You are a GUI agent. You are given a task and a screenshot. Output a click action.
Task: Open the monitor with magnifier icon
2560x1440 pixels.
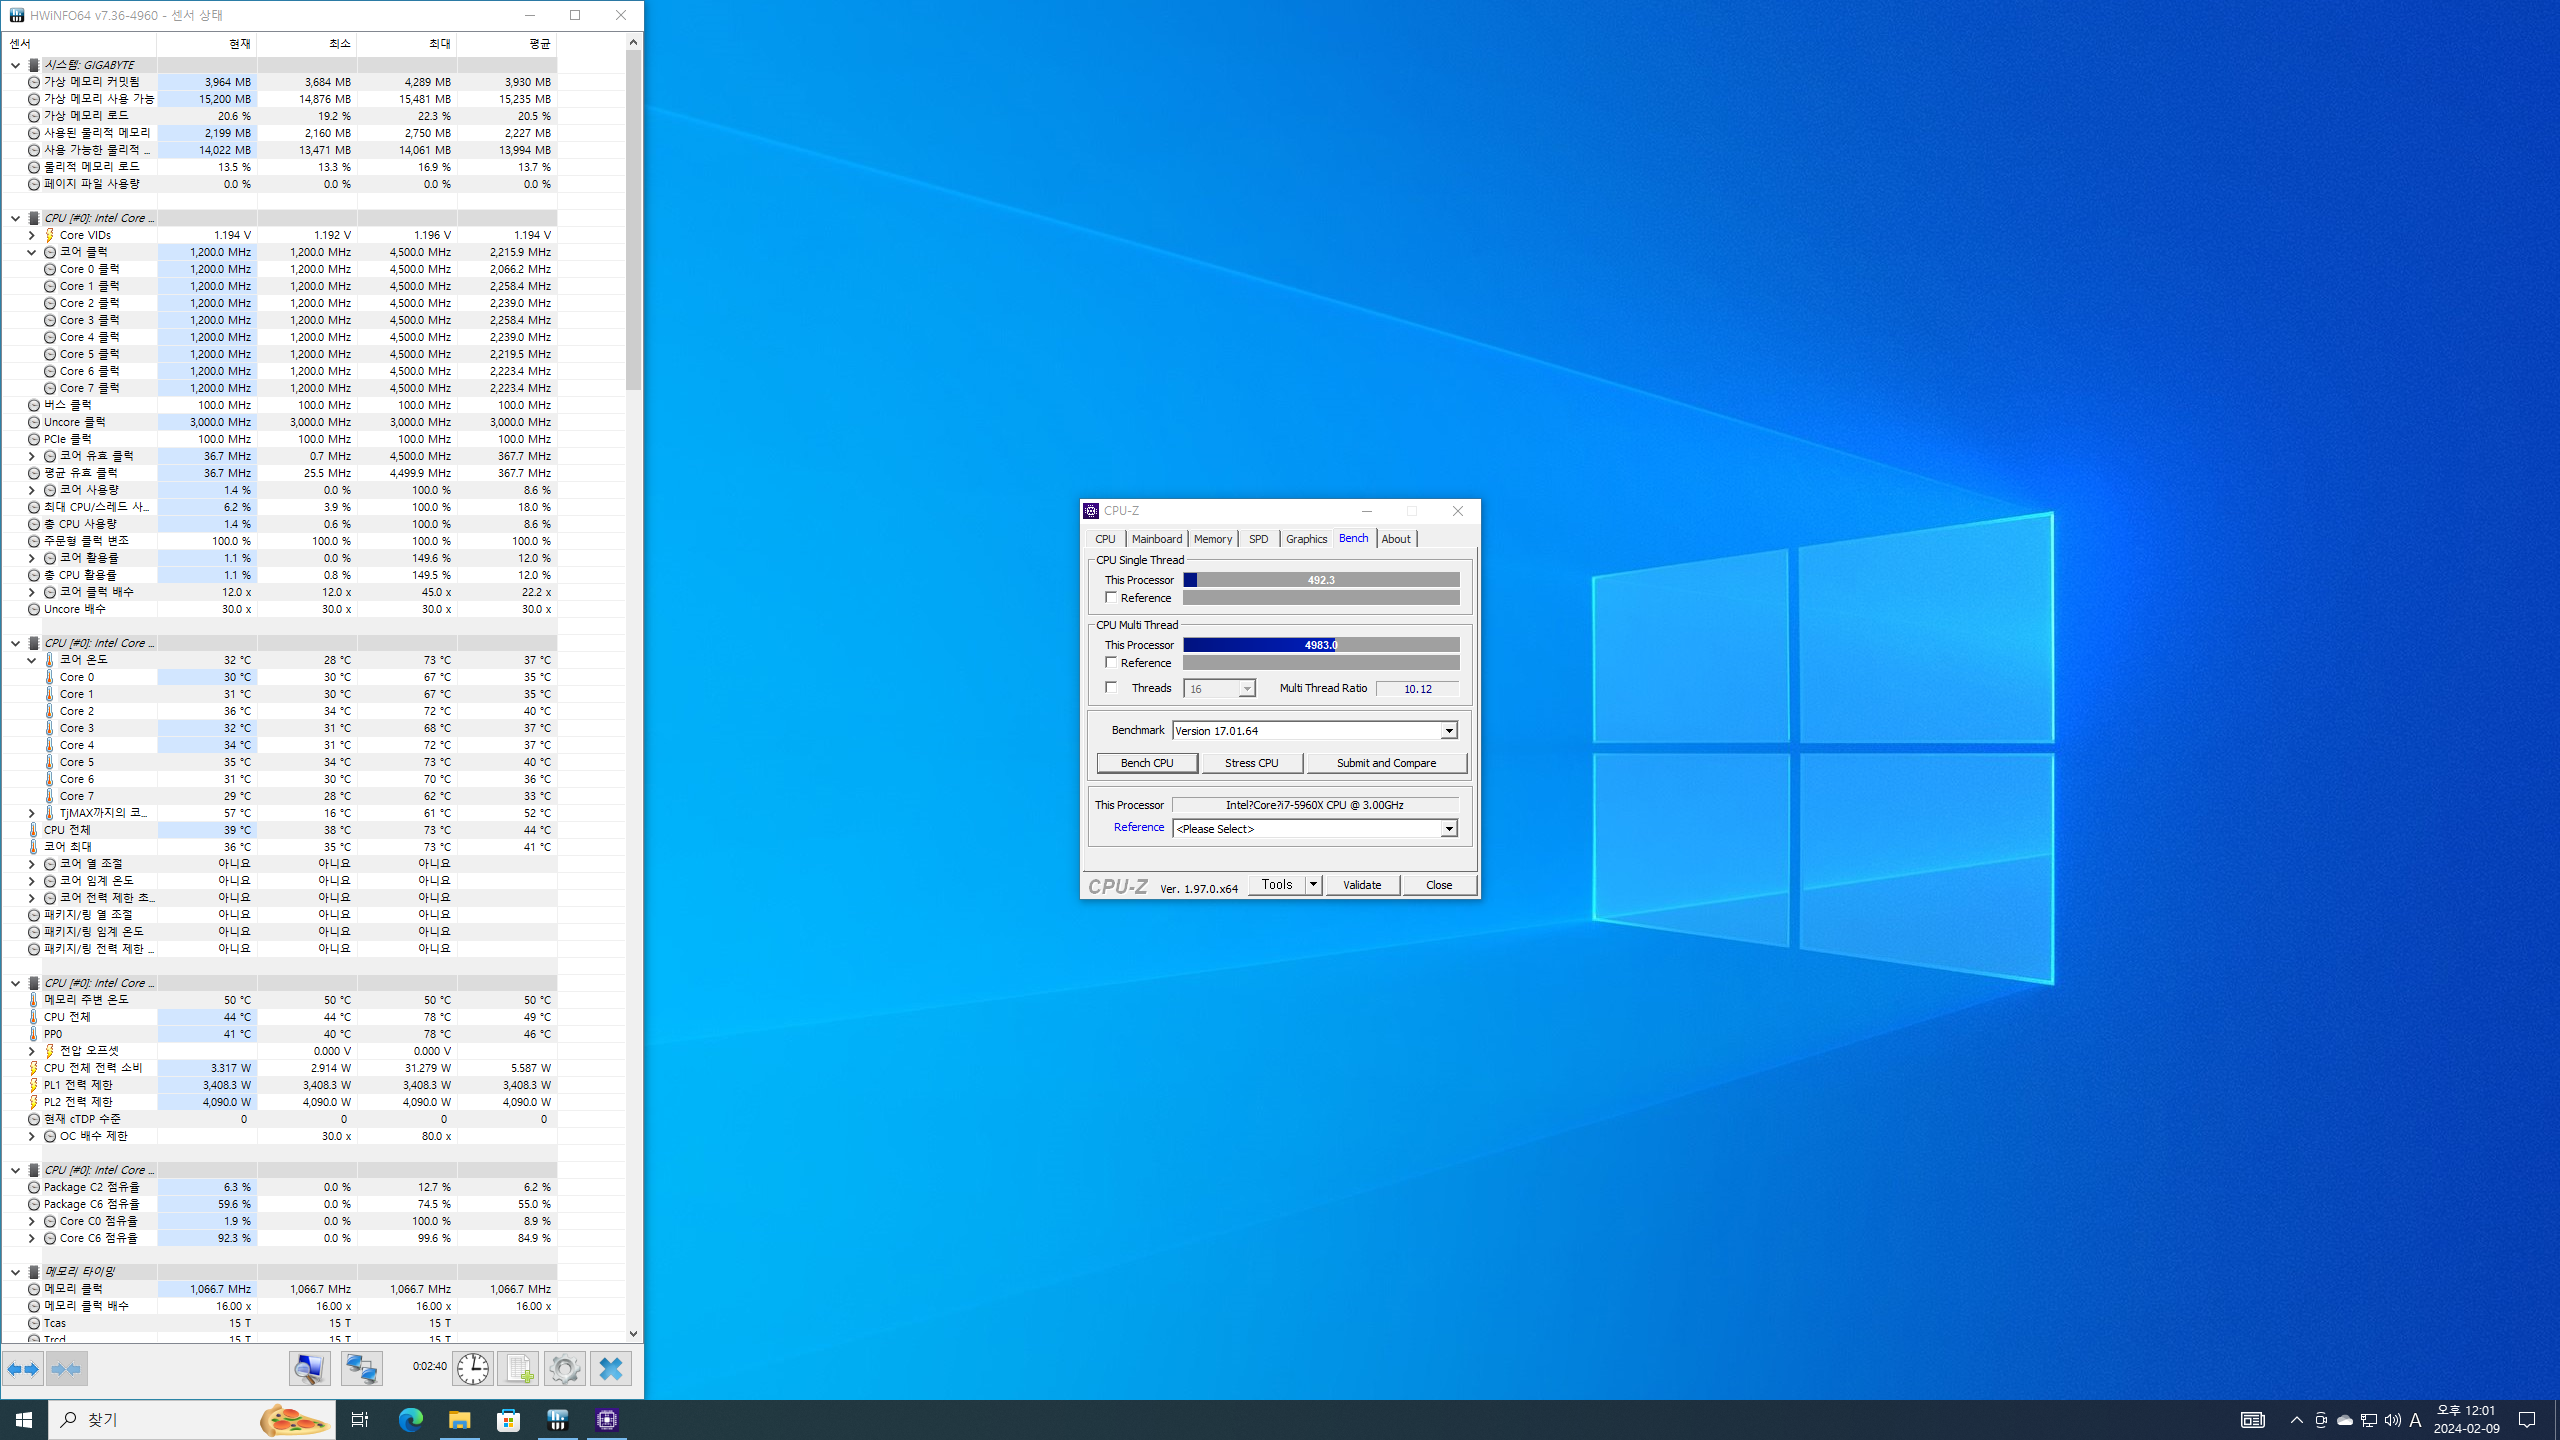point(310,1369)
